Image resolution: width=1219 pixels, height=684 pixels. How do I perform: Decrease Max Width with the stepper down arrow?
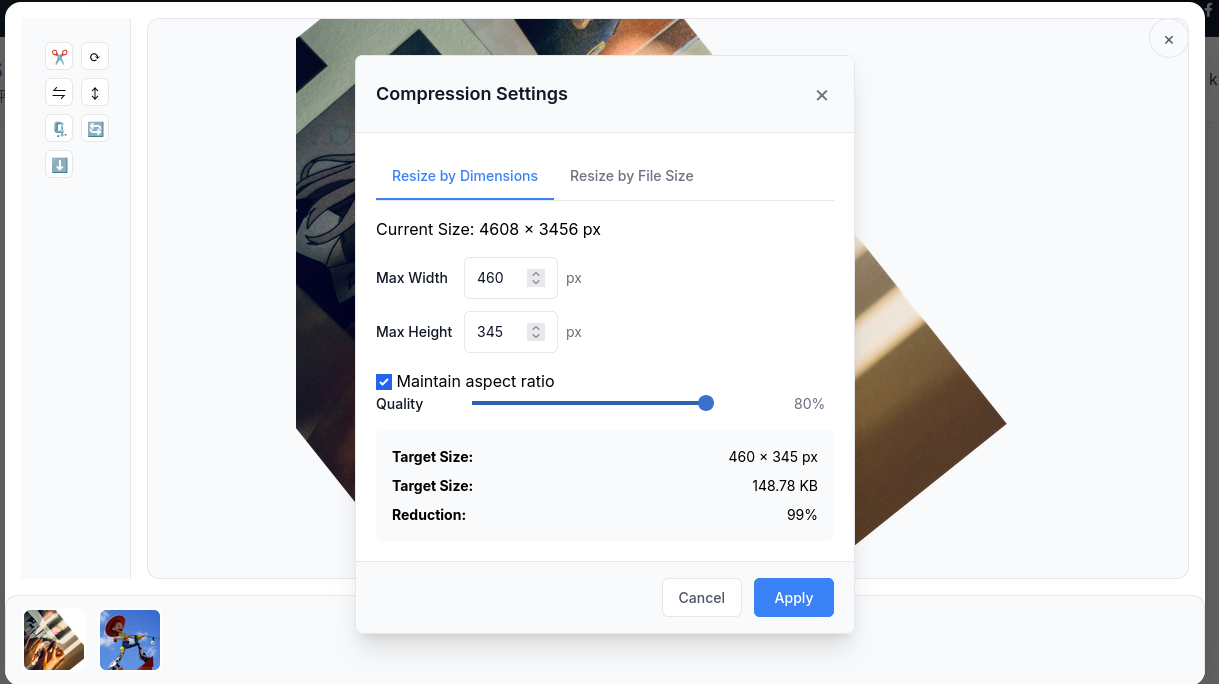[536, 283]
